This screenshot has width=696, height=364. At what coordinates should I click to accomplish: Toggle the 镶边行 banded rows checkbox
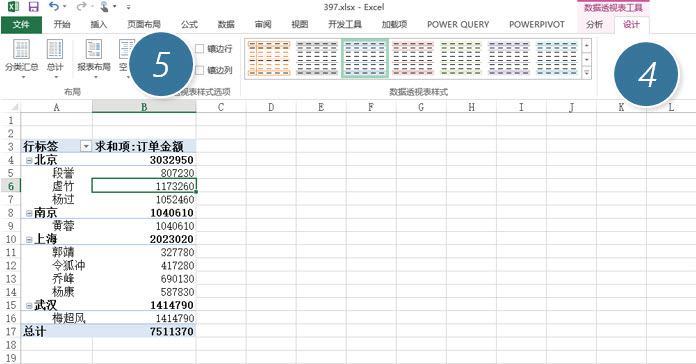pos(200,49)
